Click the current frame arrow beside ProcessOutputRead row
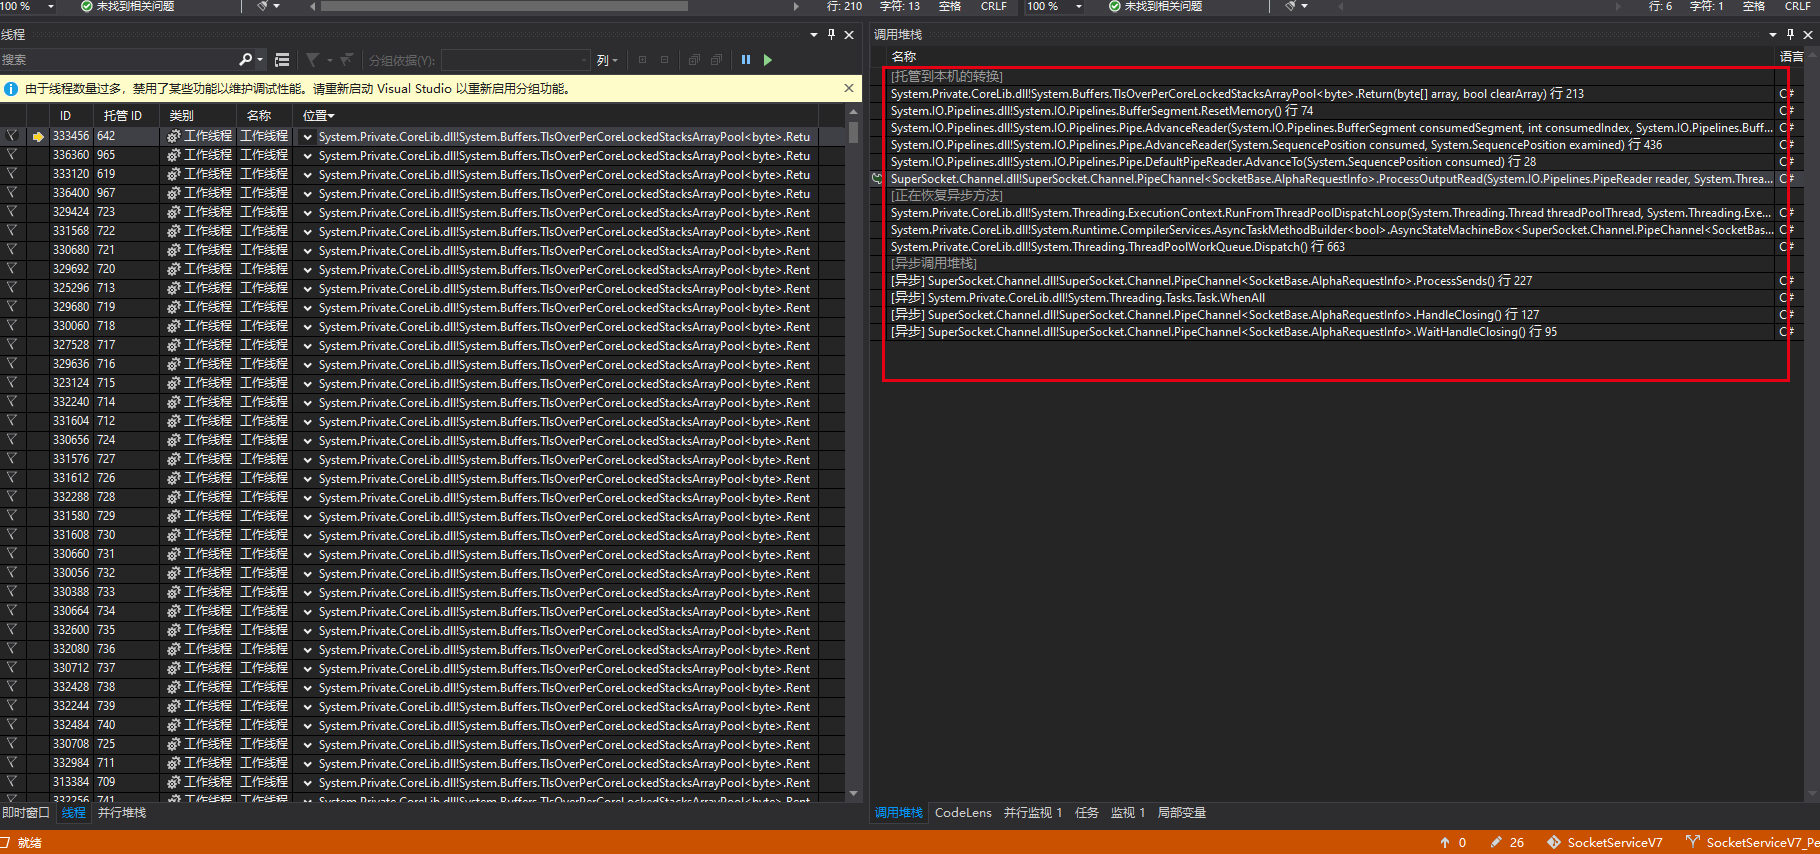1820x854 pixels. point(877,179)
